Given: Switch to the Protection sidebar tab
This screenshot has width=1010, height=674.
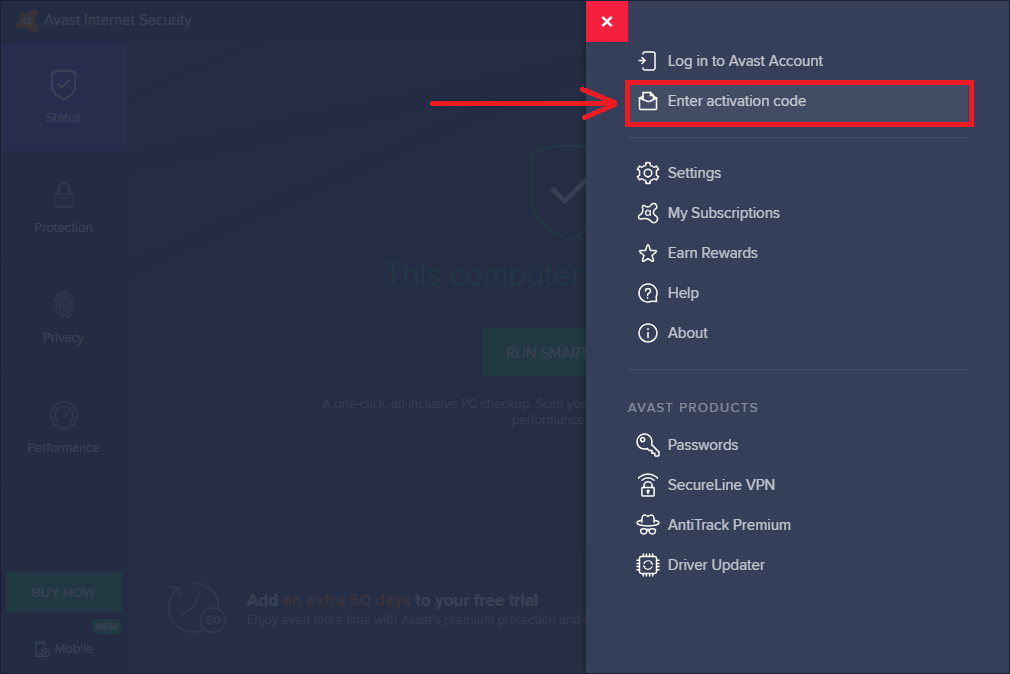Looking at the screenshot, I should point(63,207).
